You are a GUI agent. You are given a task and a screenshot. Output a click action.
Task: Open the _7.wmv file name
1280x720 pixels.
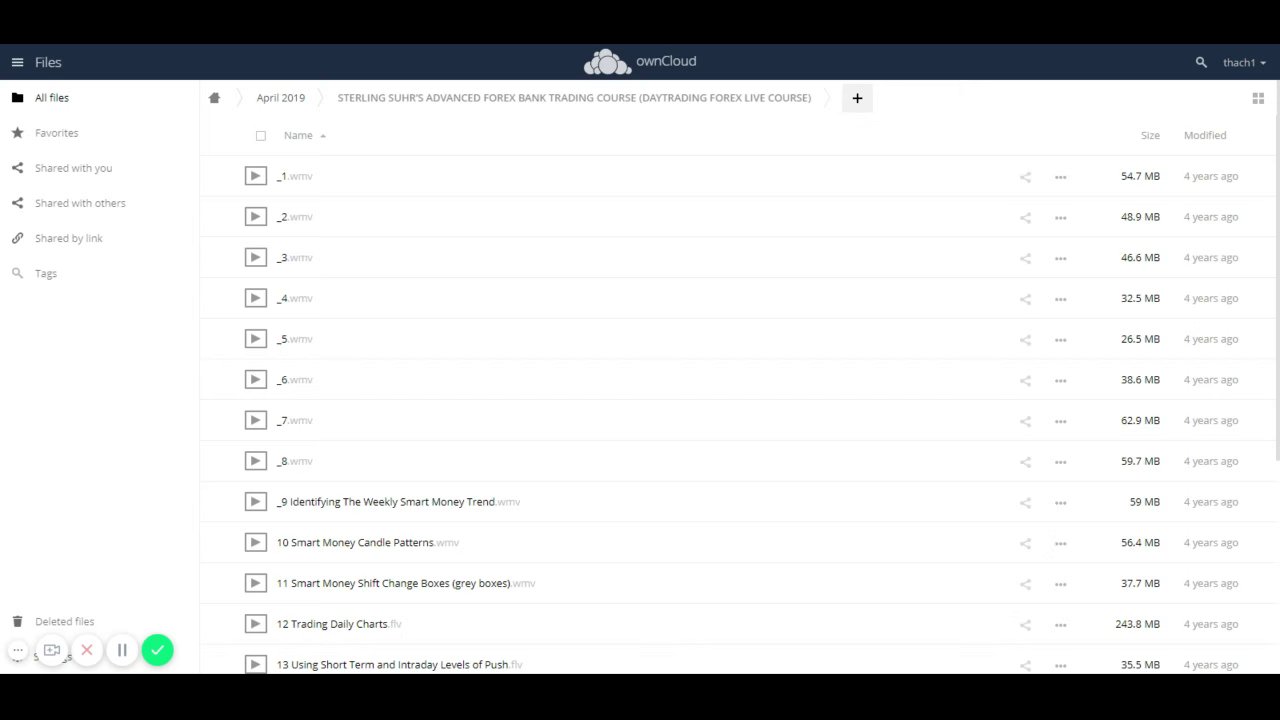[x=294, y=420]
